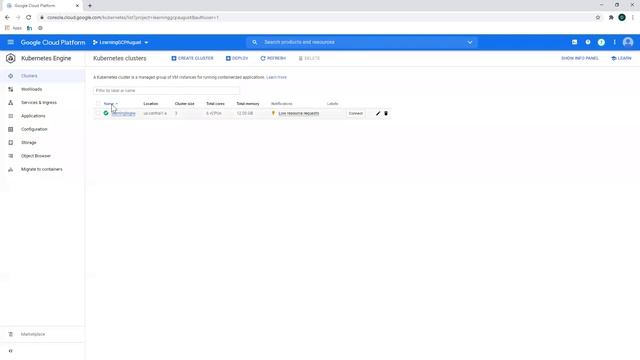Image resolution: width=640 pixels, height=360 pixels.
Task: Click the REFRESH button
Action: click(x=273, y=58)
